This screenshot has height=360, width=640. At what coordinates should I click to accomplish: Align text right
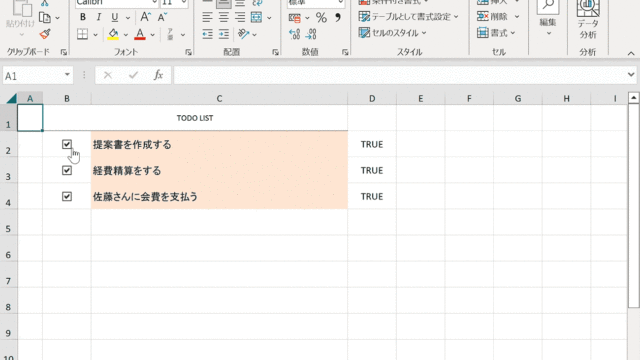(x=240, y=17)
